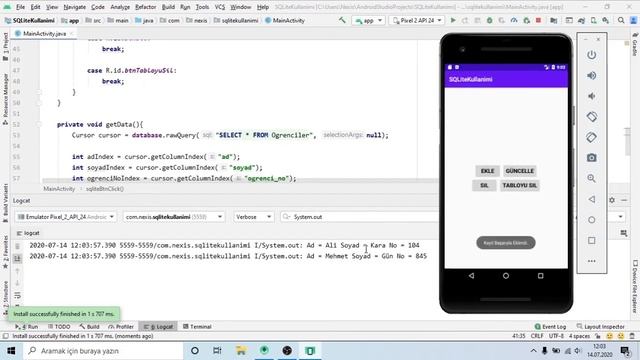Open Build menu
This screenshot has width=640, height=360.
click(168, 7)
